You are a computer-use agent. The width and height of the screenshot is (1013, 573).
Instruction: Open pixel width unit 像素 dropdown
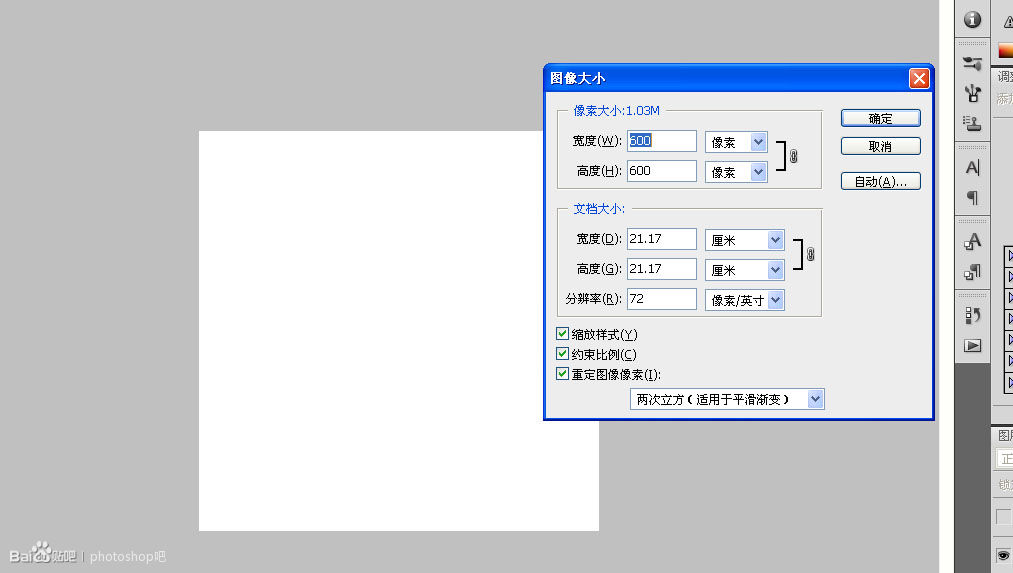click(x=736, y=141)
